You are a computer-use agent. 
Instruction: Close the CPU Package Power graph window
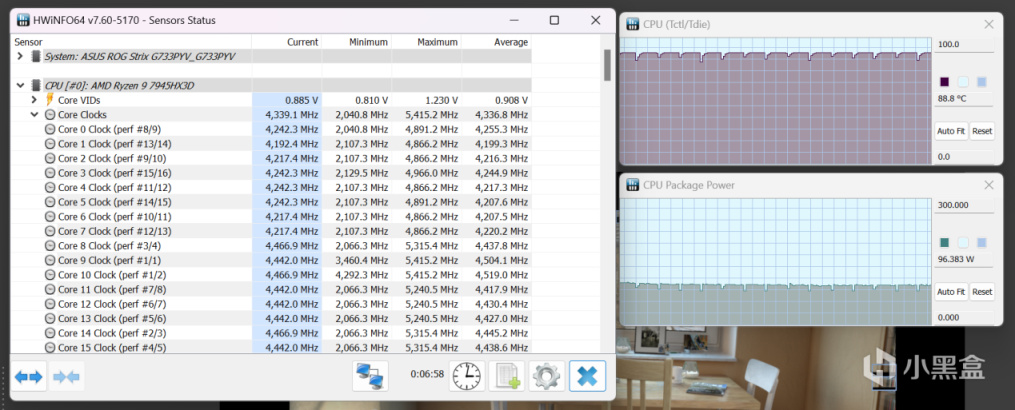(x=988, y=185)
